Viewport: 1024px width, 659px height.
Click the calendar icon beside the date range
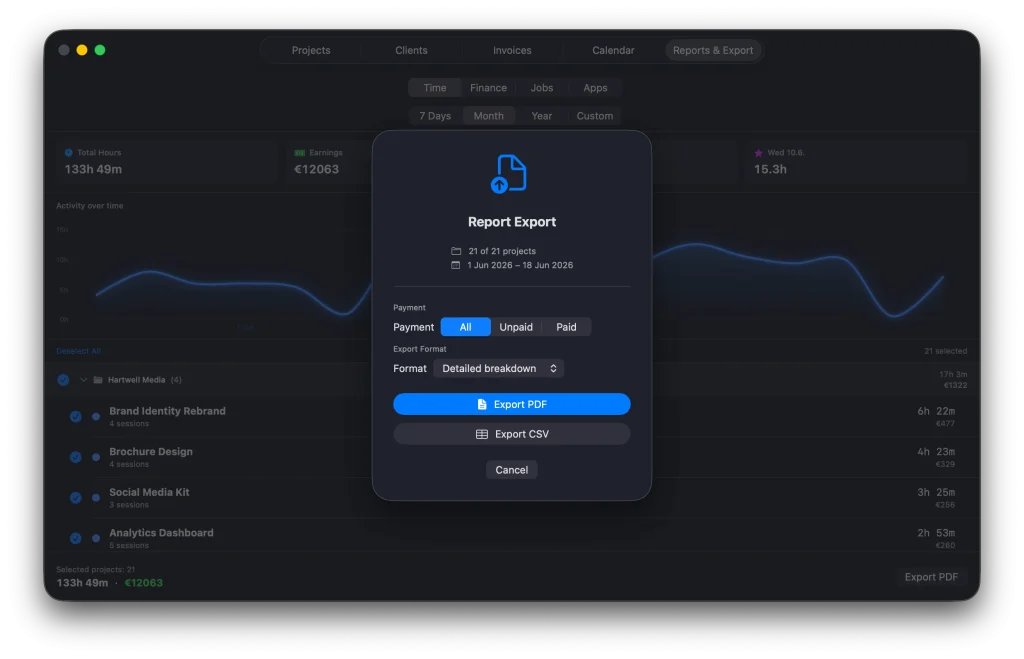pos(456,265)
